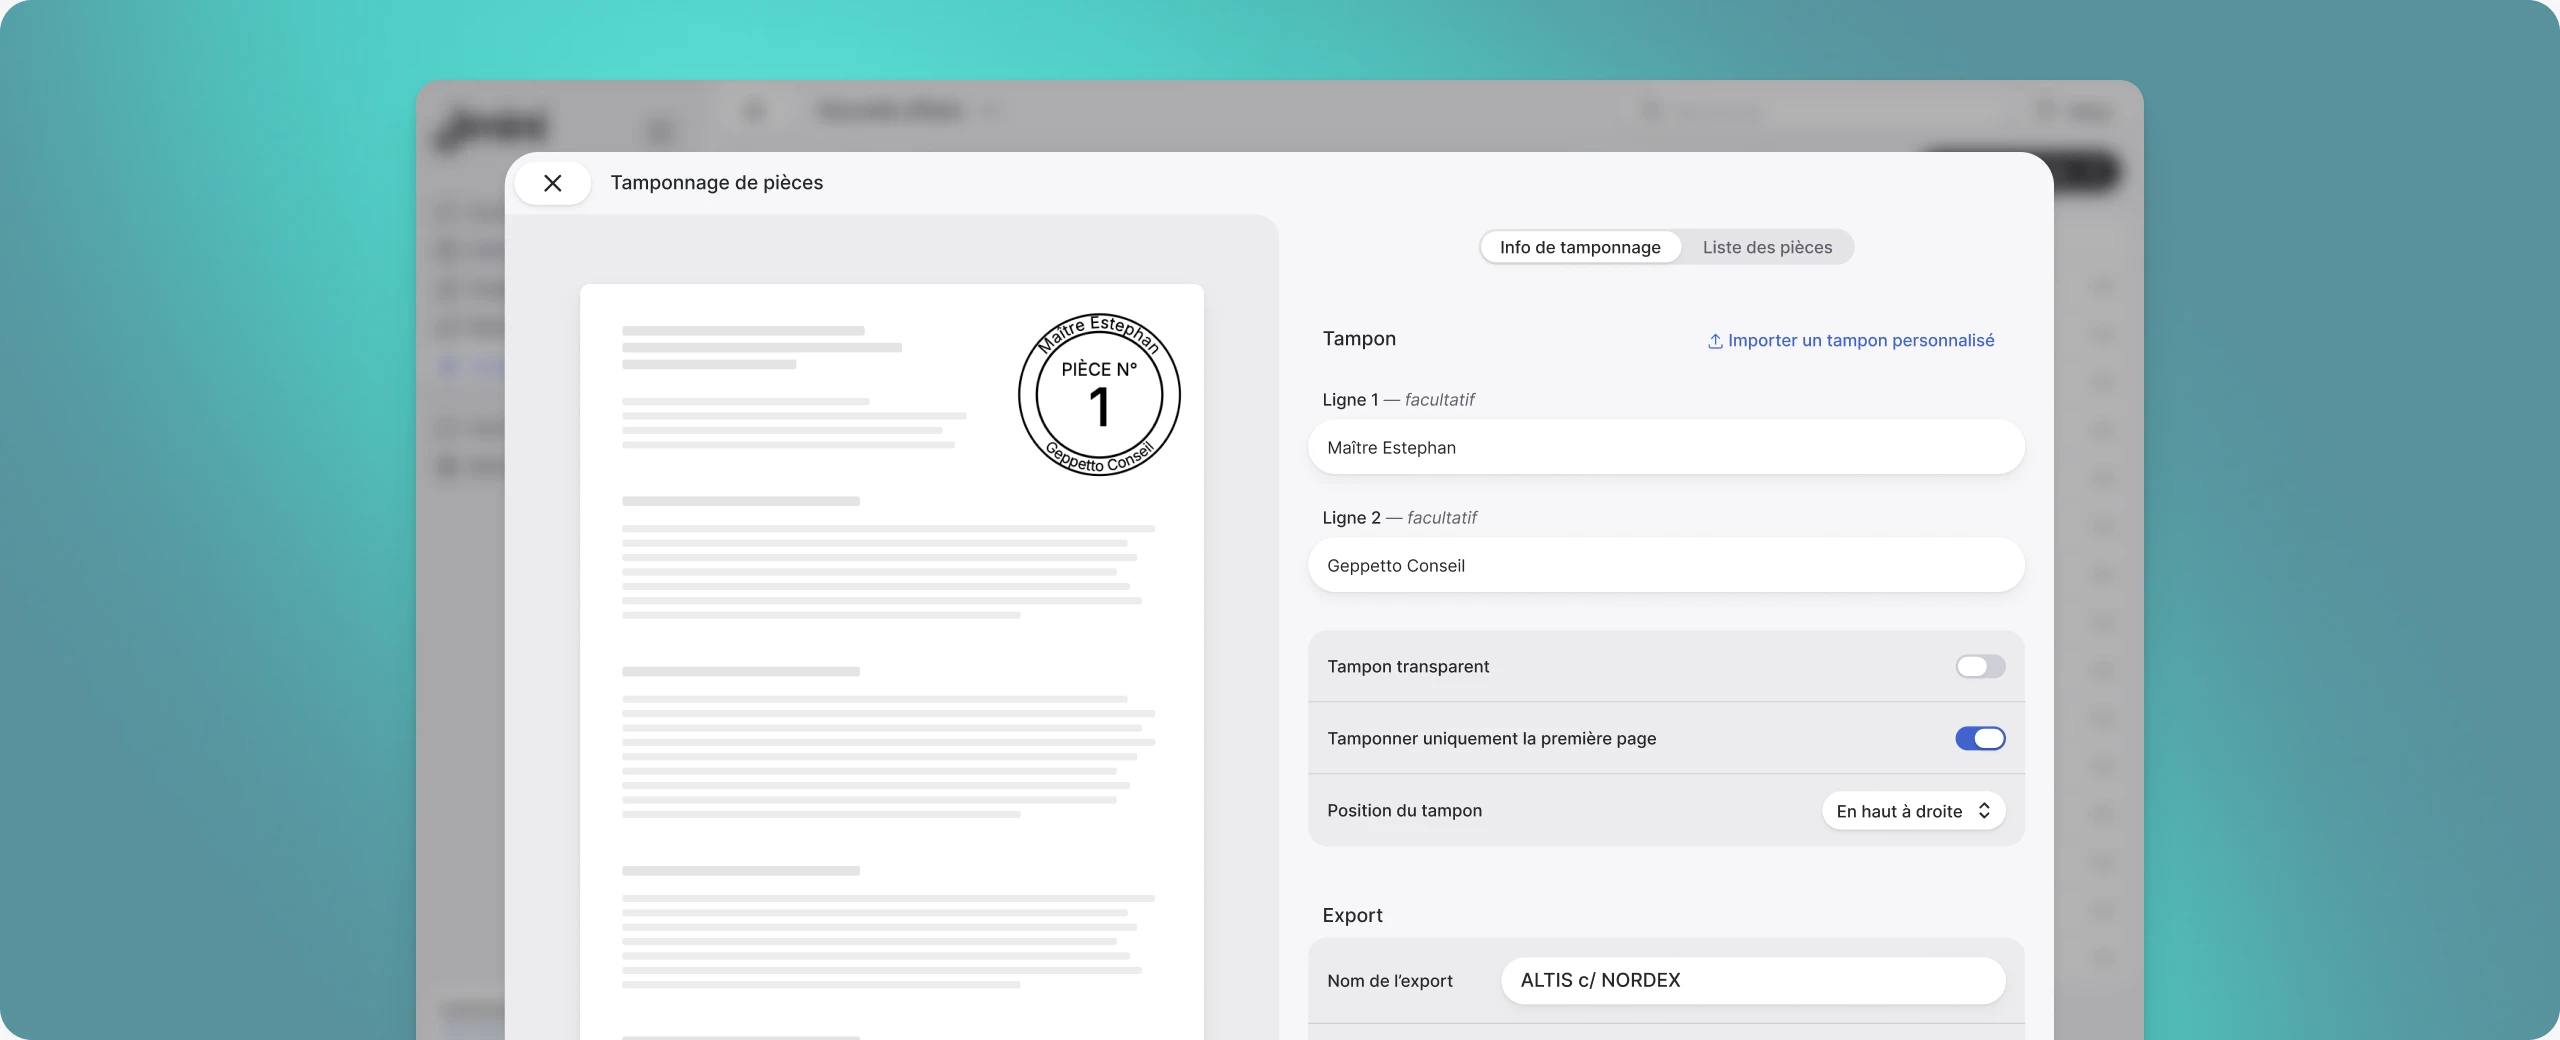
Task: Open the Liste des pièces tab
Action: (x=1767, y=247)
